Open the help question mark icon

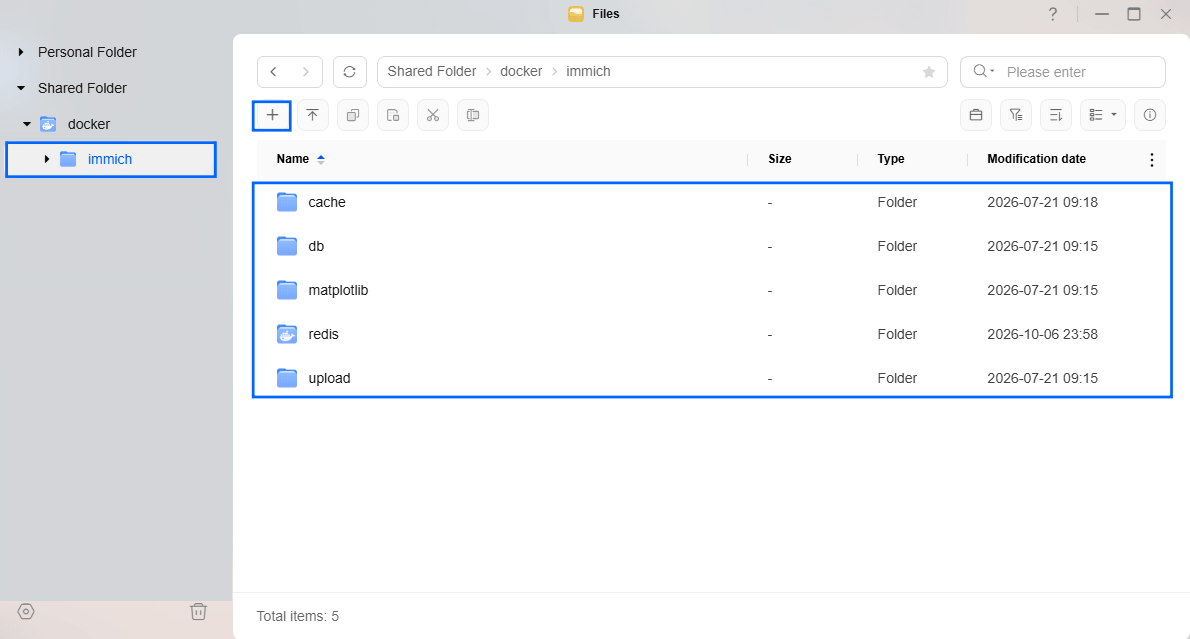tap(1053, 14)
